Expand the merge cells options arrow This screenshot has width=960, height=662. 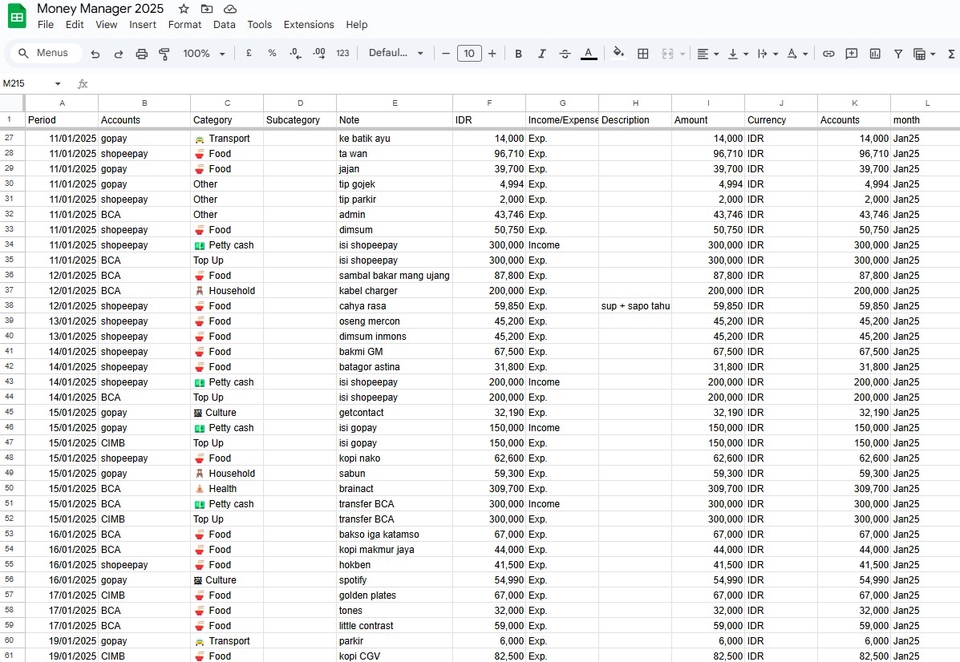683,54
